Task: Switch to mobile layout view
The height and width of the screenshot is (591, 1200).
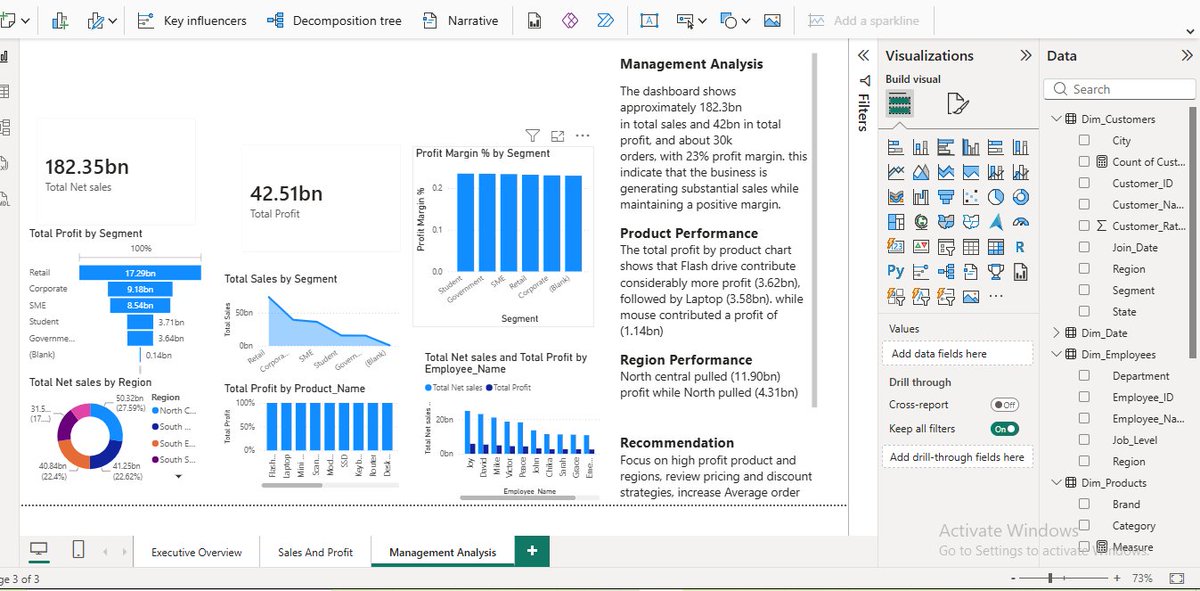Action: point(78,550)
